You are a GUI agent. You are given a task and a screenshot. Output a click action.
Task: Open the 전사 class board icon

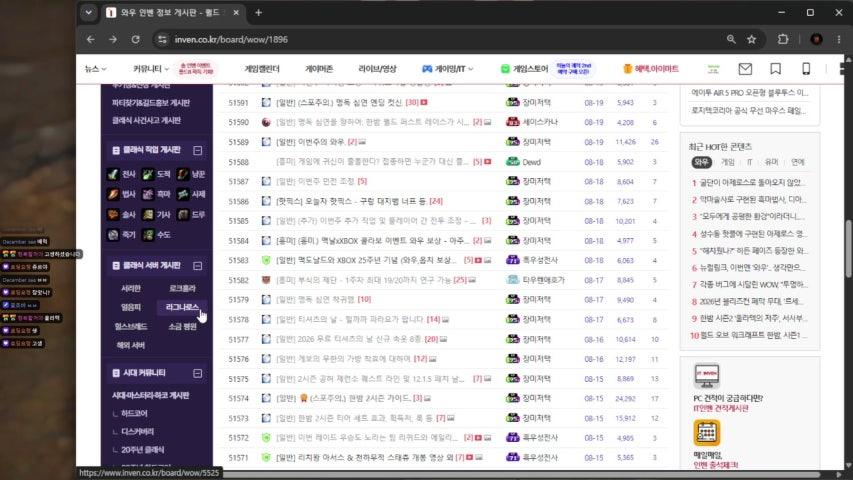click(x=113, y=174)
